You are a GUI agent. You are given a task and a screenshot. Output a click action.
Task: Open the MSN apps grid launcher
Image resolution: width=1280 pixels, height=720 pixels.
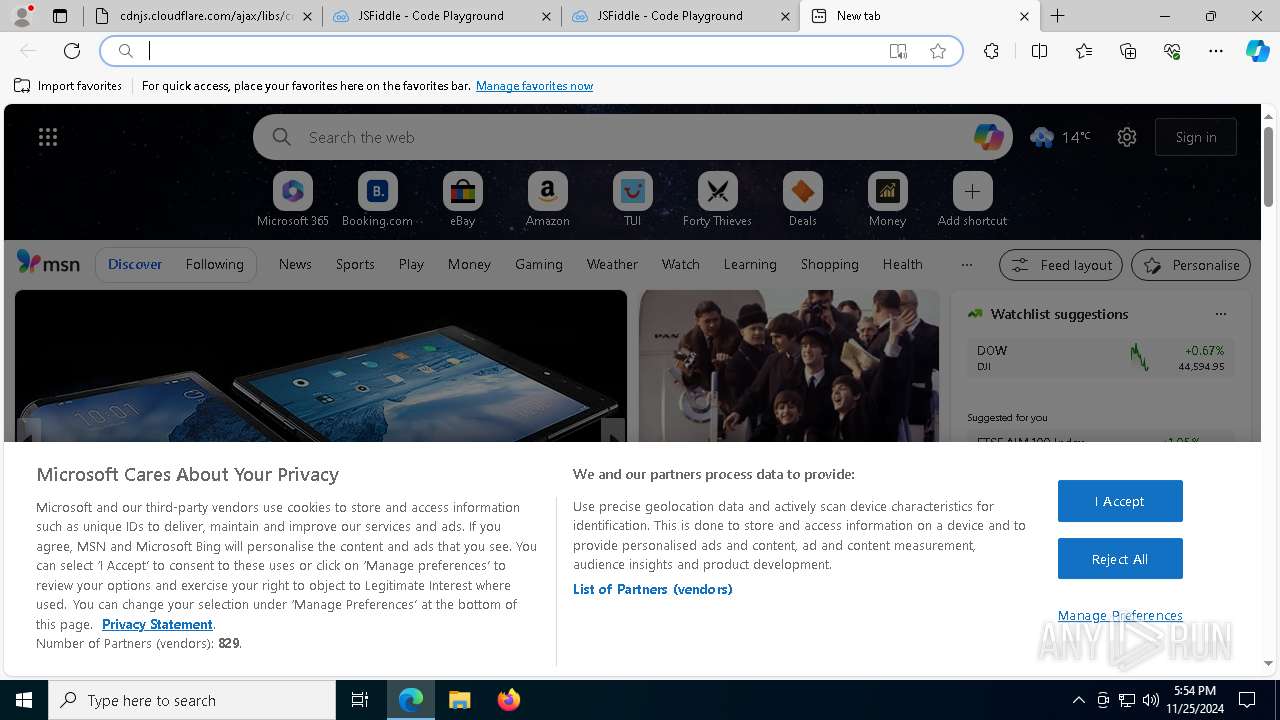[48, 137]
